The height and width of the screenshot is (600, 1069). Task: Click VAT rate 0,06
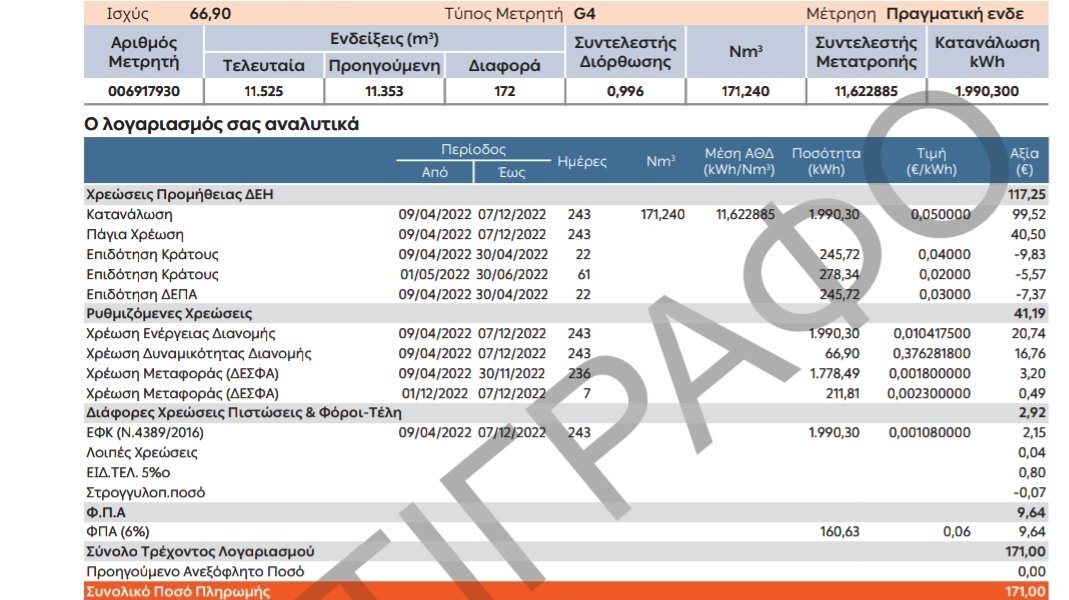pos(957,531)
